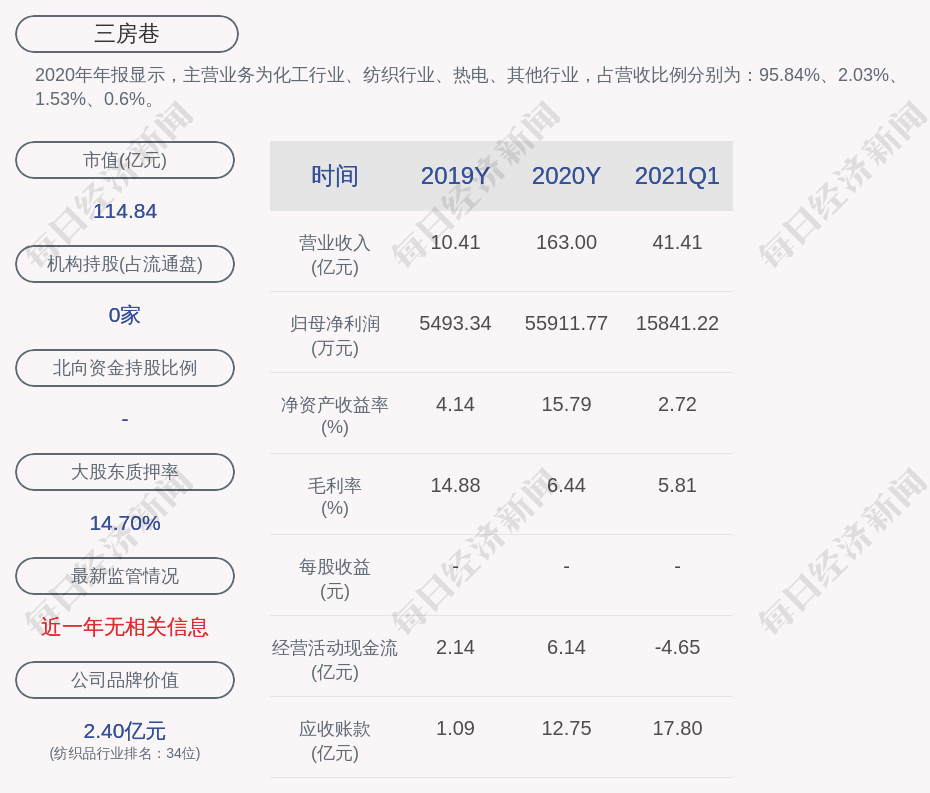
Task: Click net profit value 5493.34
Action: click(456, 323)
